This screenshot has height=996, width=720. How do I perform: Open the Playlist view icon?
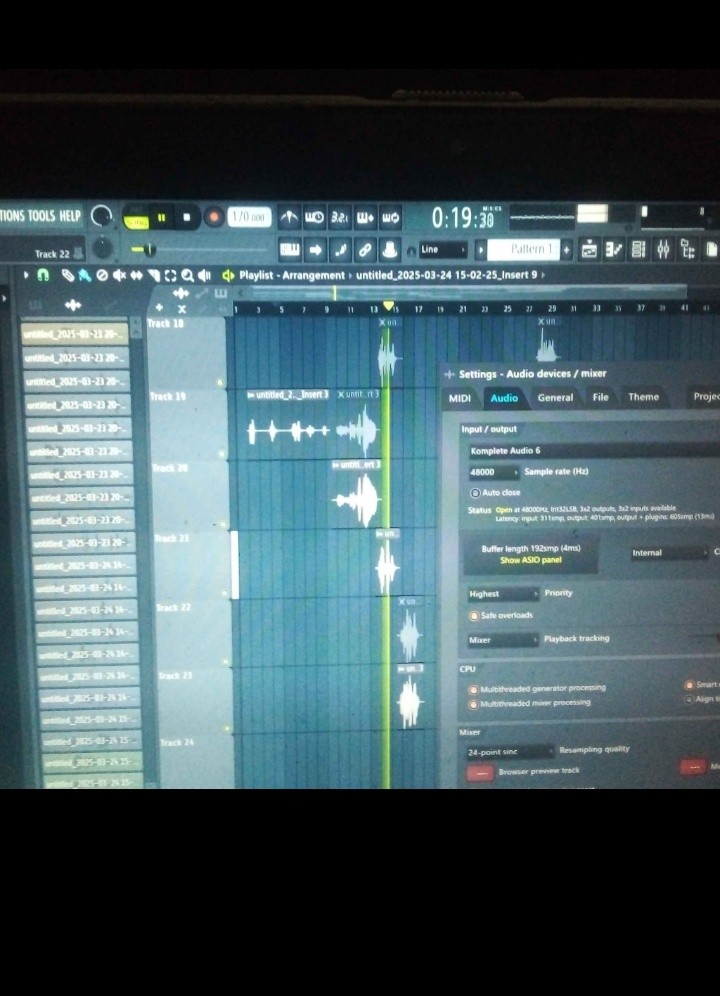(589, 250)
